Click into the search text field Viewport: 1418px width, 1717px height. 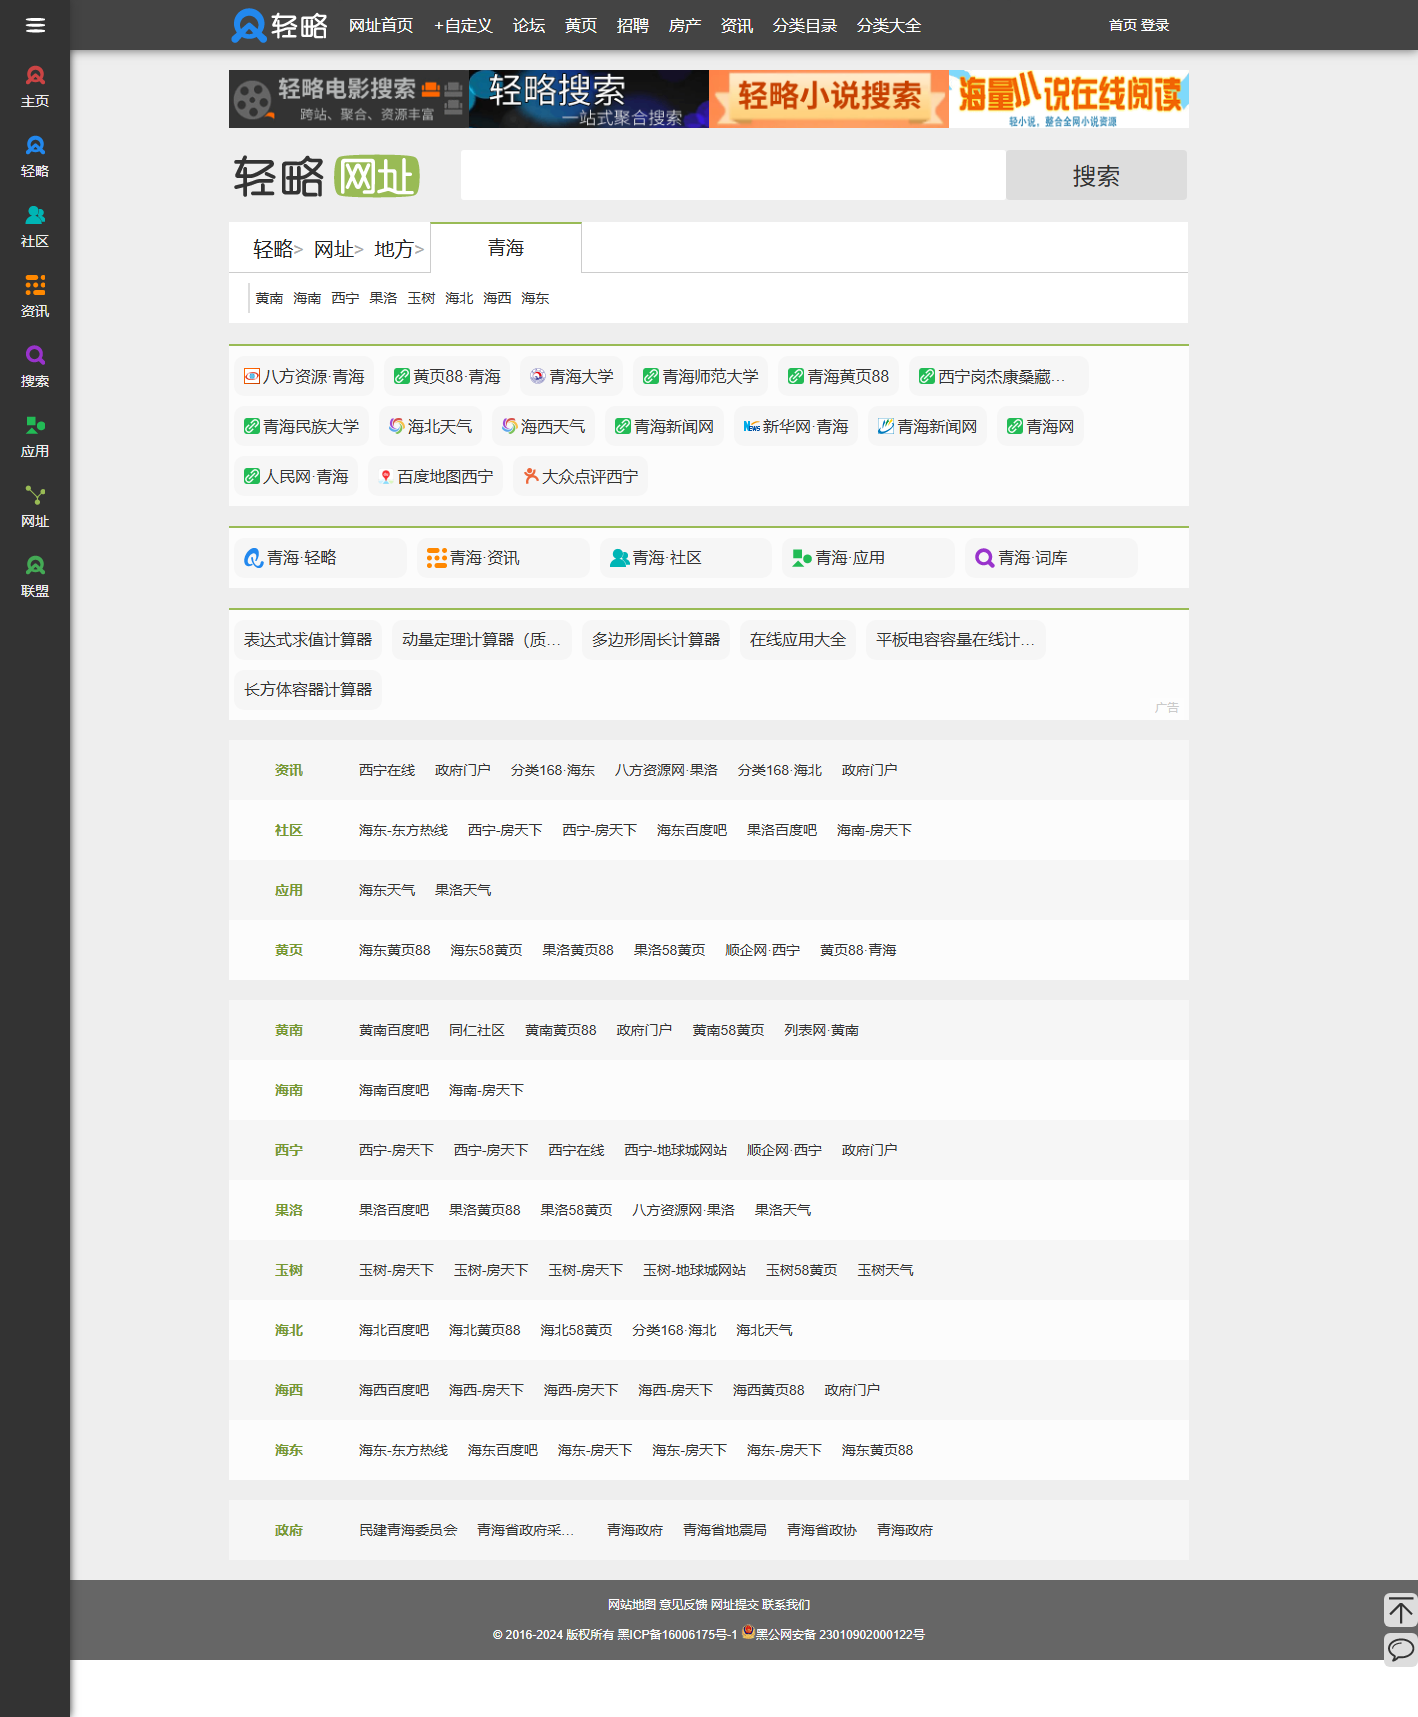(733, 175)
